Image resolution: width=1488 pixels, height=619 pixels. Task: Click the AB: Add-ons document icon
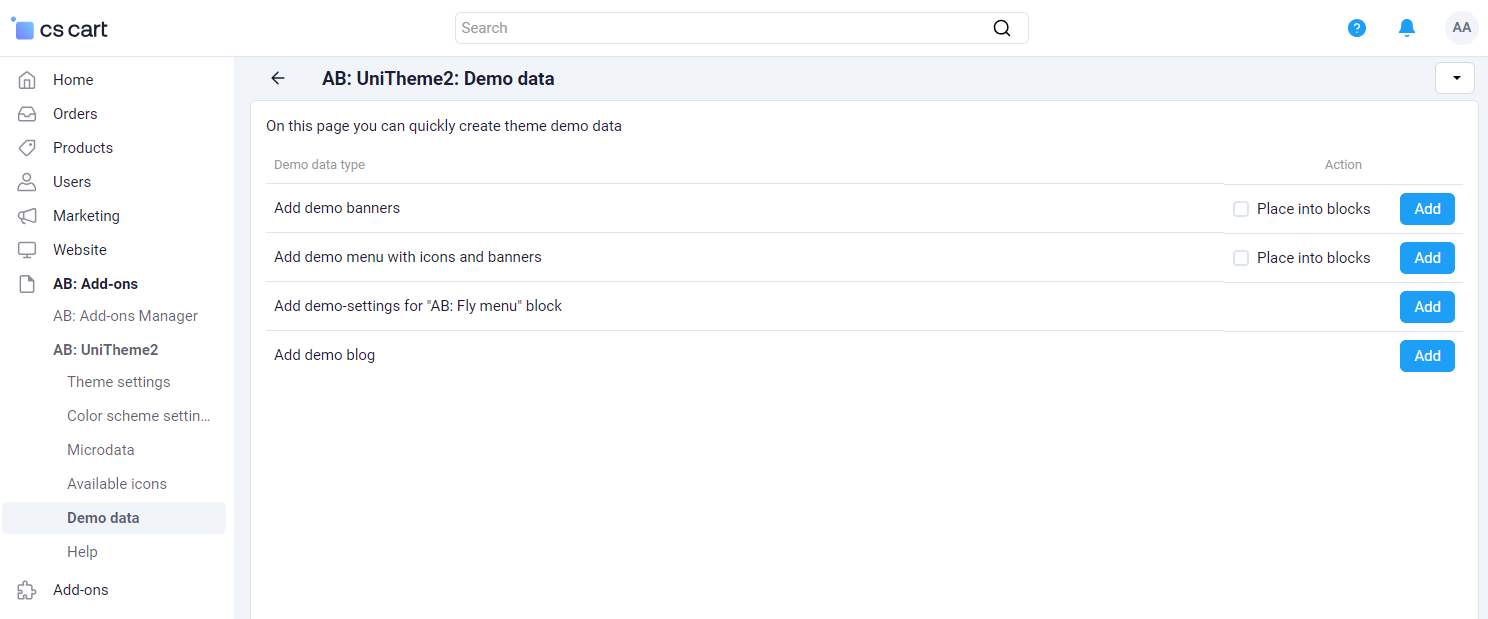point(27,284)
